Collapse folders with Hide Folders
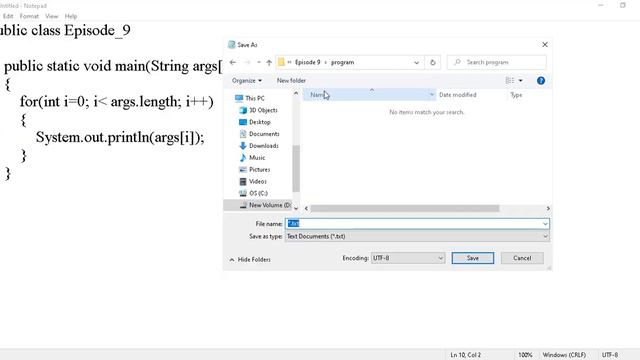 click(250, 260)
